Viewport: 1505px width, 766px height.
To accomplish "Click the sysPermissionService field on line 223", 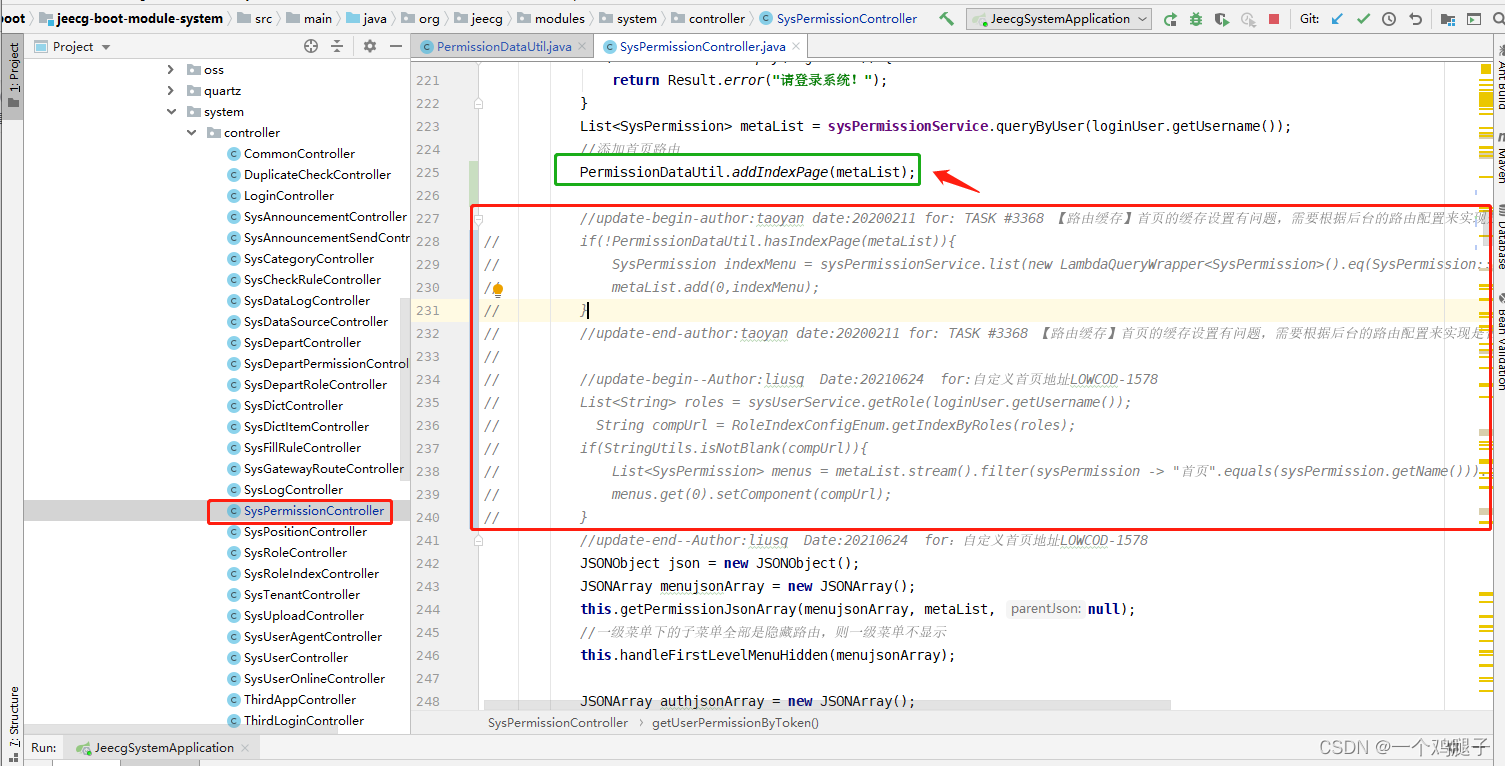I will coord(907,126).
